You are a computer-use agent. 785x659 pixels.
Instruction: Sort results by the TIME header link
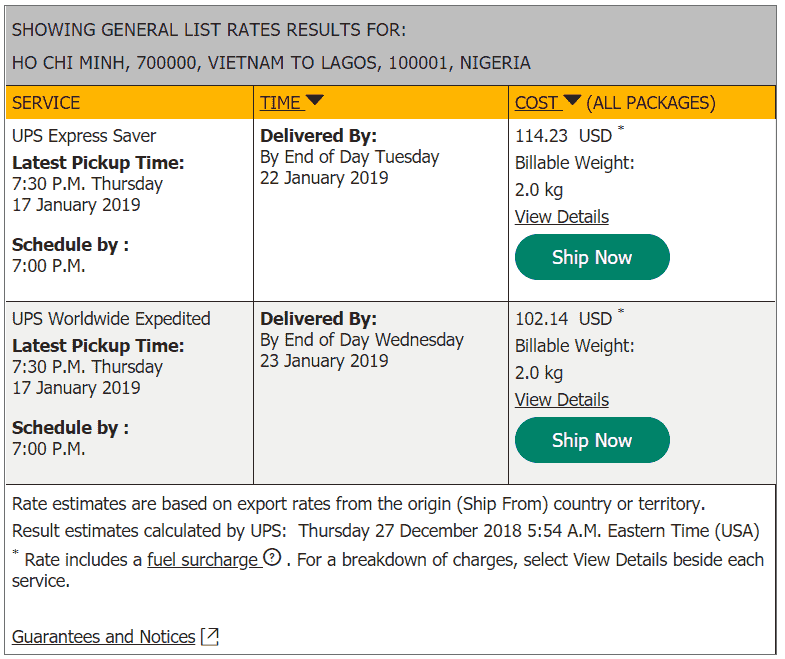pyautogui.click(x=281, y=103)
